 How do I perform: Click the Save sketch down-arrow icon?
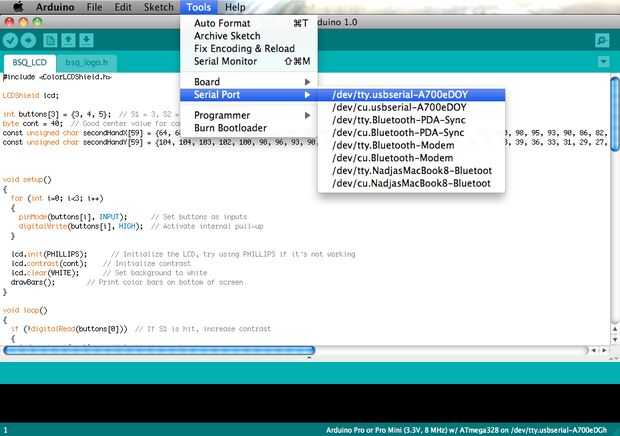click(x=86, y=40)
